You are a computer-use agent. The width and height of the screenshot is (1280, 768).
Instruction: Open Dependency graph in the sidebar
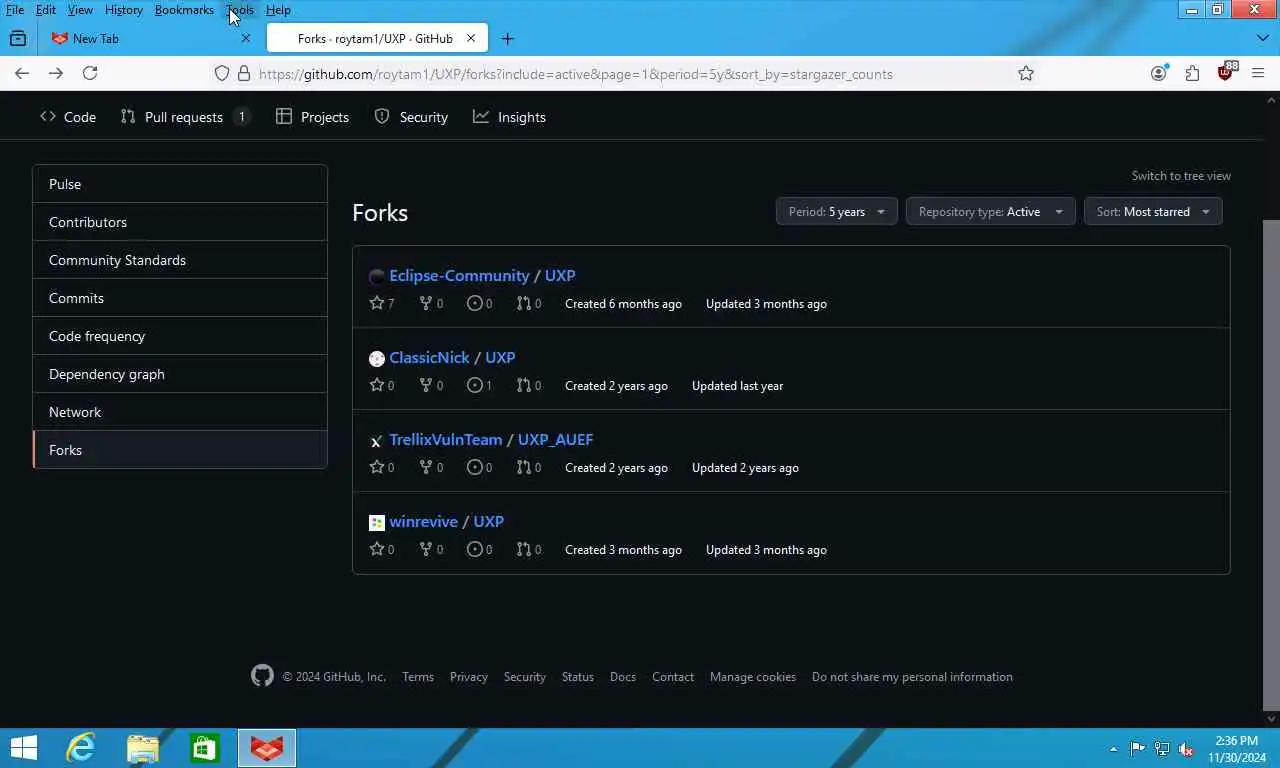click(180, 374)
